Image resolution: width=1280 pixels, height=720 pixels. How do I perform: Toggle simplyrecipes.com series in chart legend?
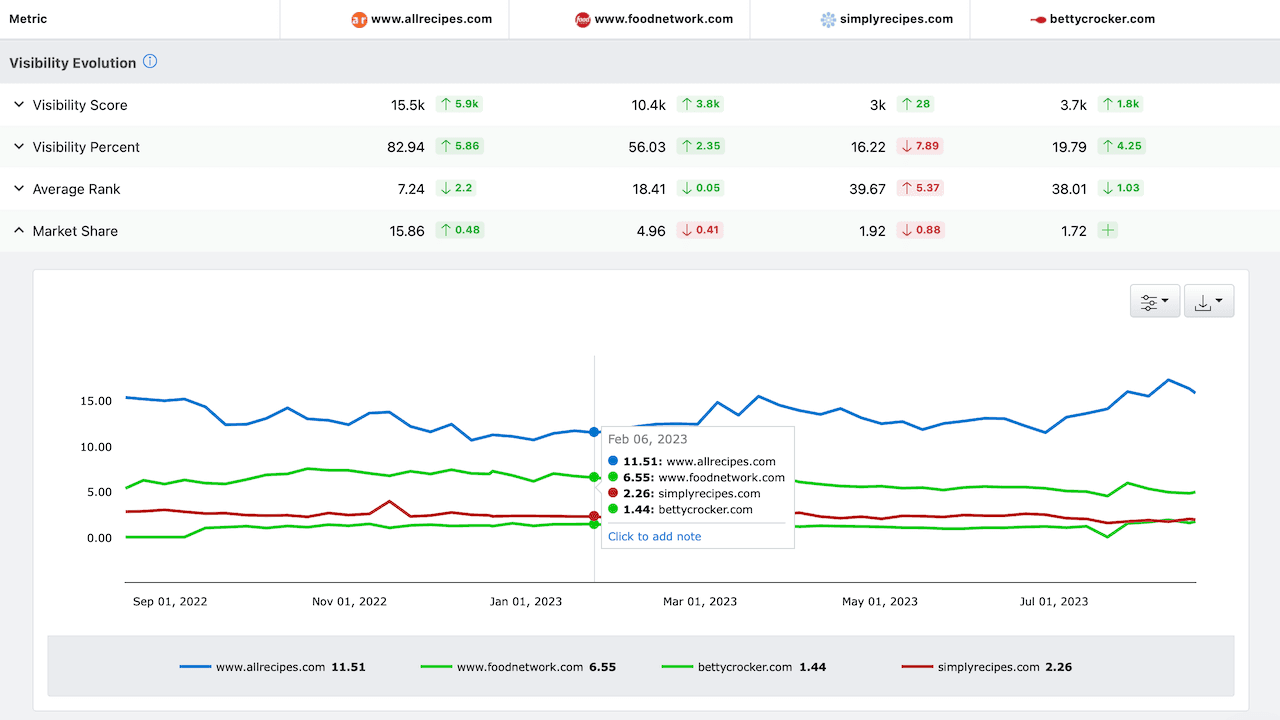(986, 666)
